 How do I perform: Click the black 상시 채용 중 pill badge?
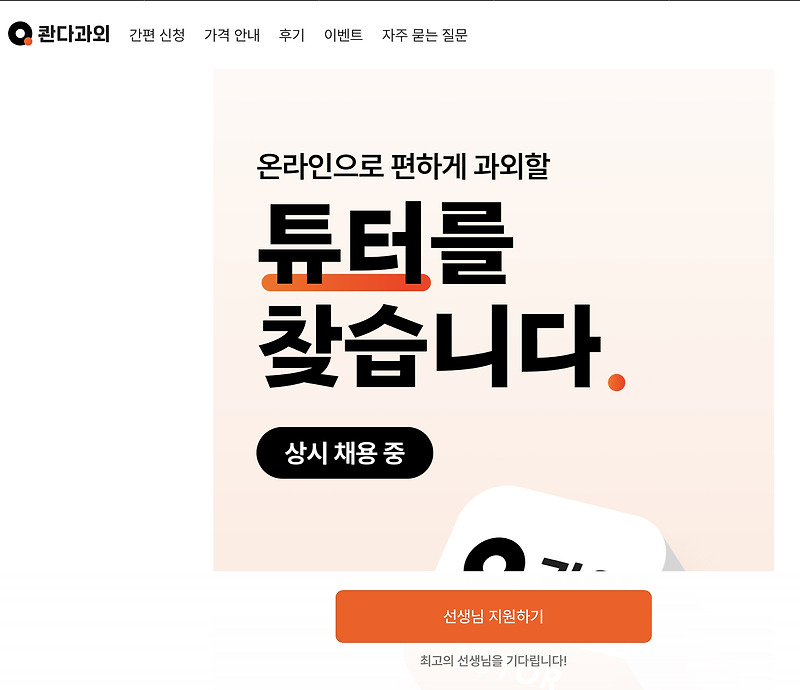click(x=344, y=453)
